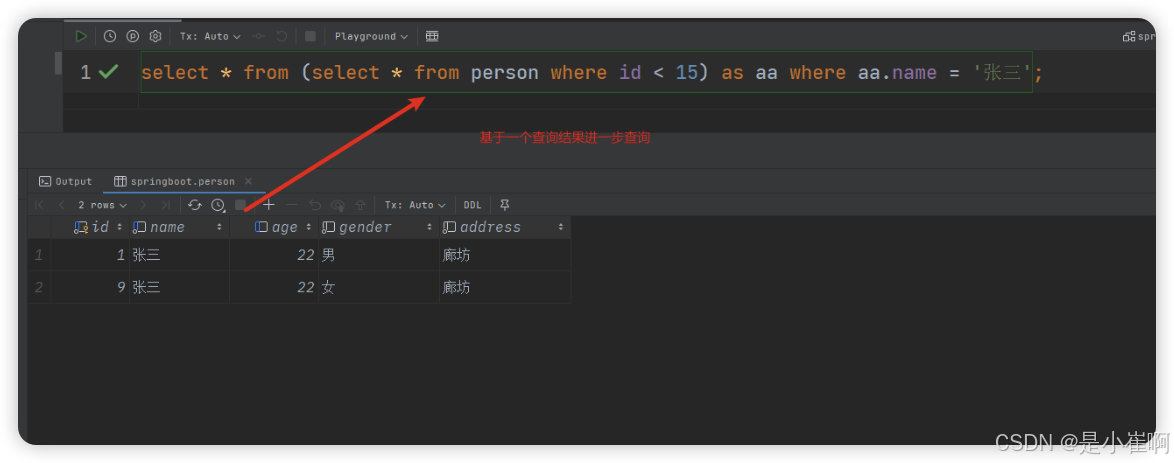Open the Playground mode dropdown

click(x=371, y=36)
